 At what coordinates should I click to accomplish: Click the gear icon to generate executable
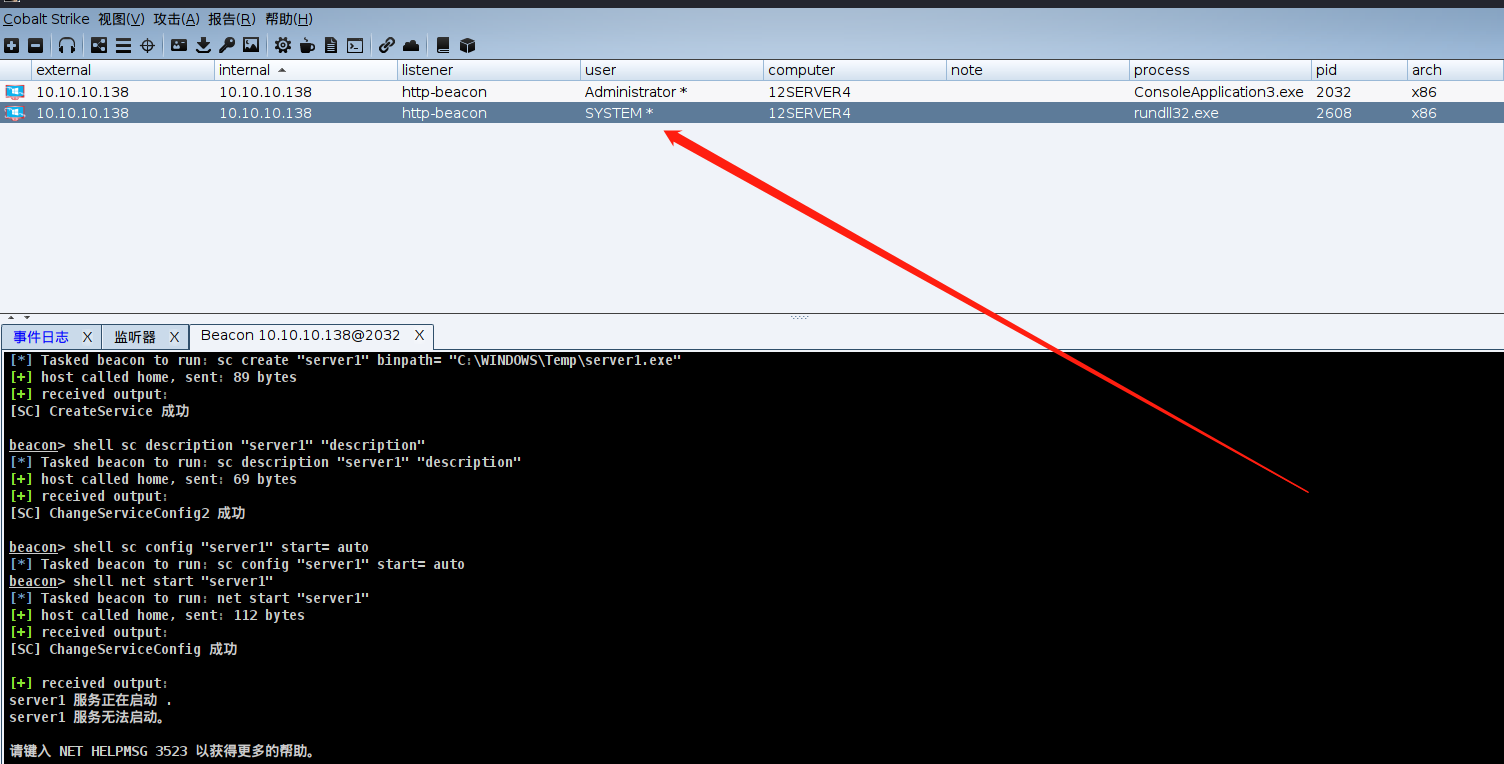[x=283, y=45]
